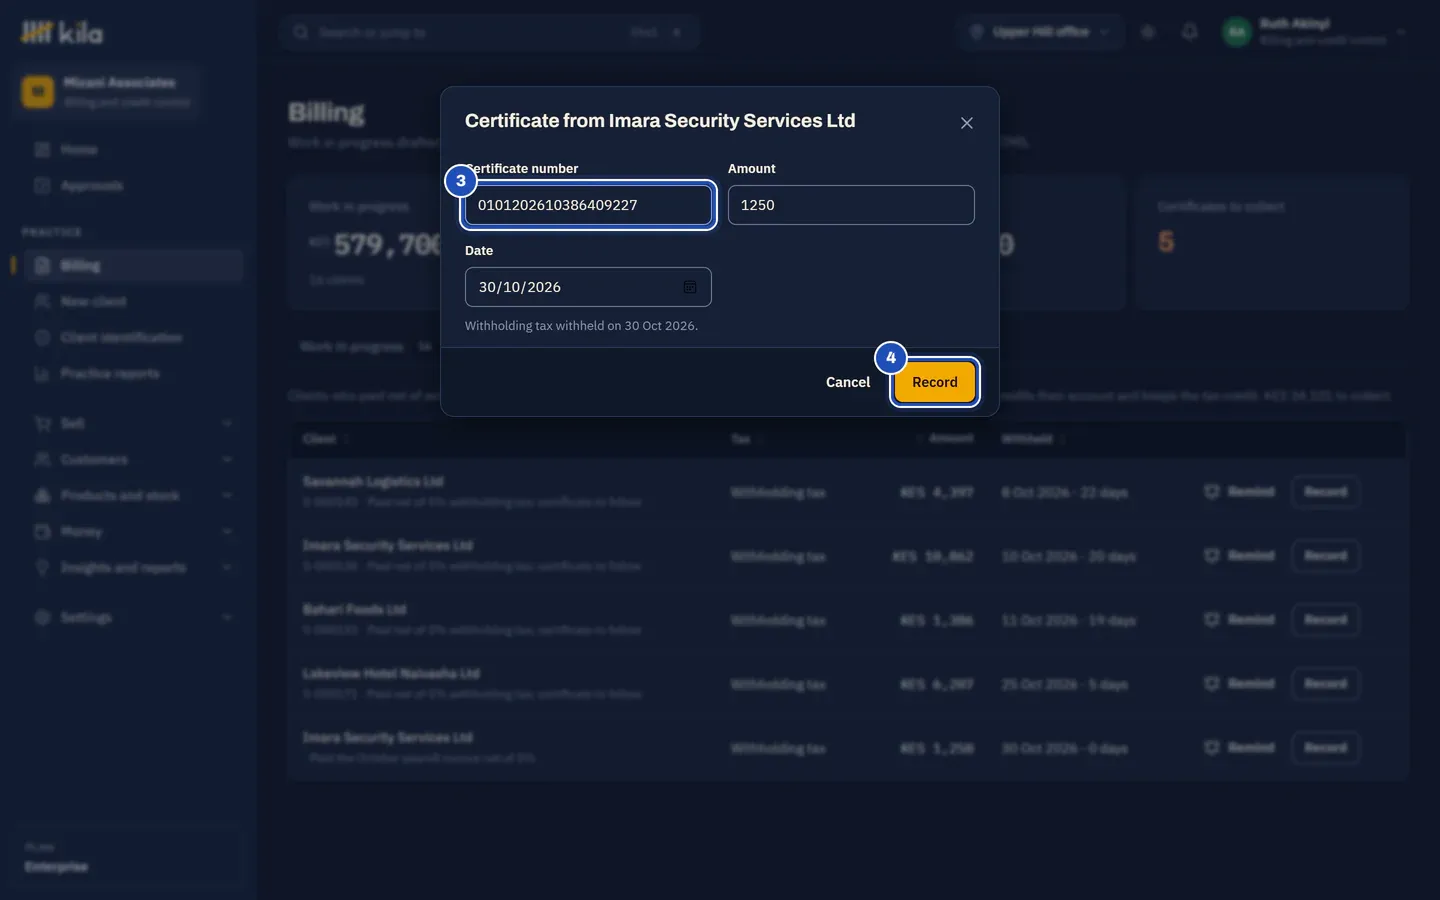Click the search bar in the header

coord(489,32)
